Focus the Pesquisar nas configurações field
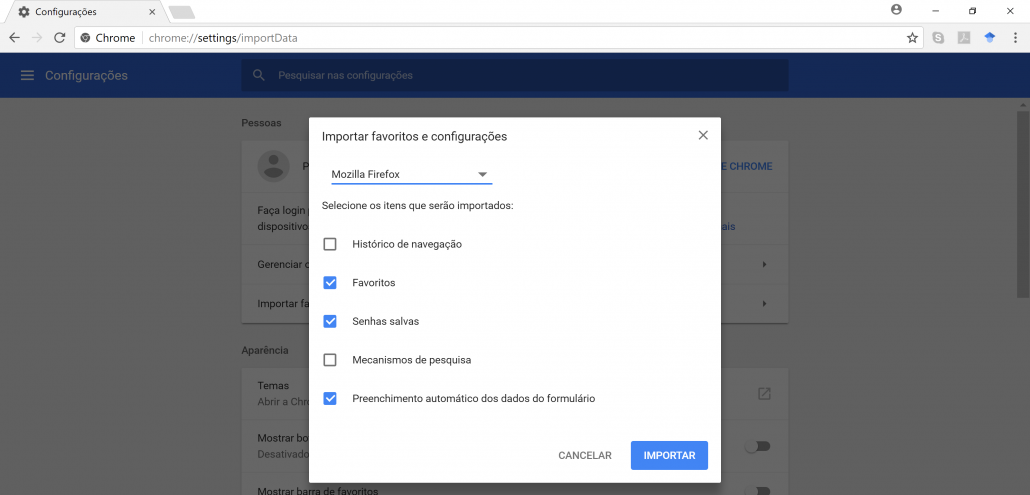 [514, 75]
